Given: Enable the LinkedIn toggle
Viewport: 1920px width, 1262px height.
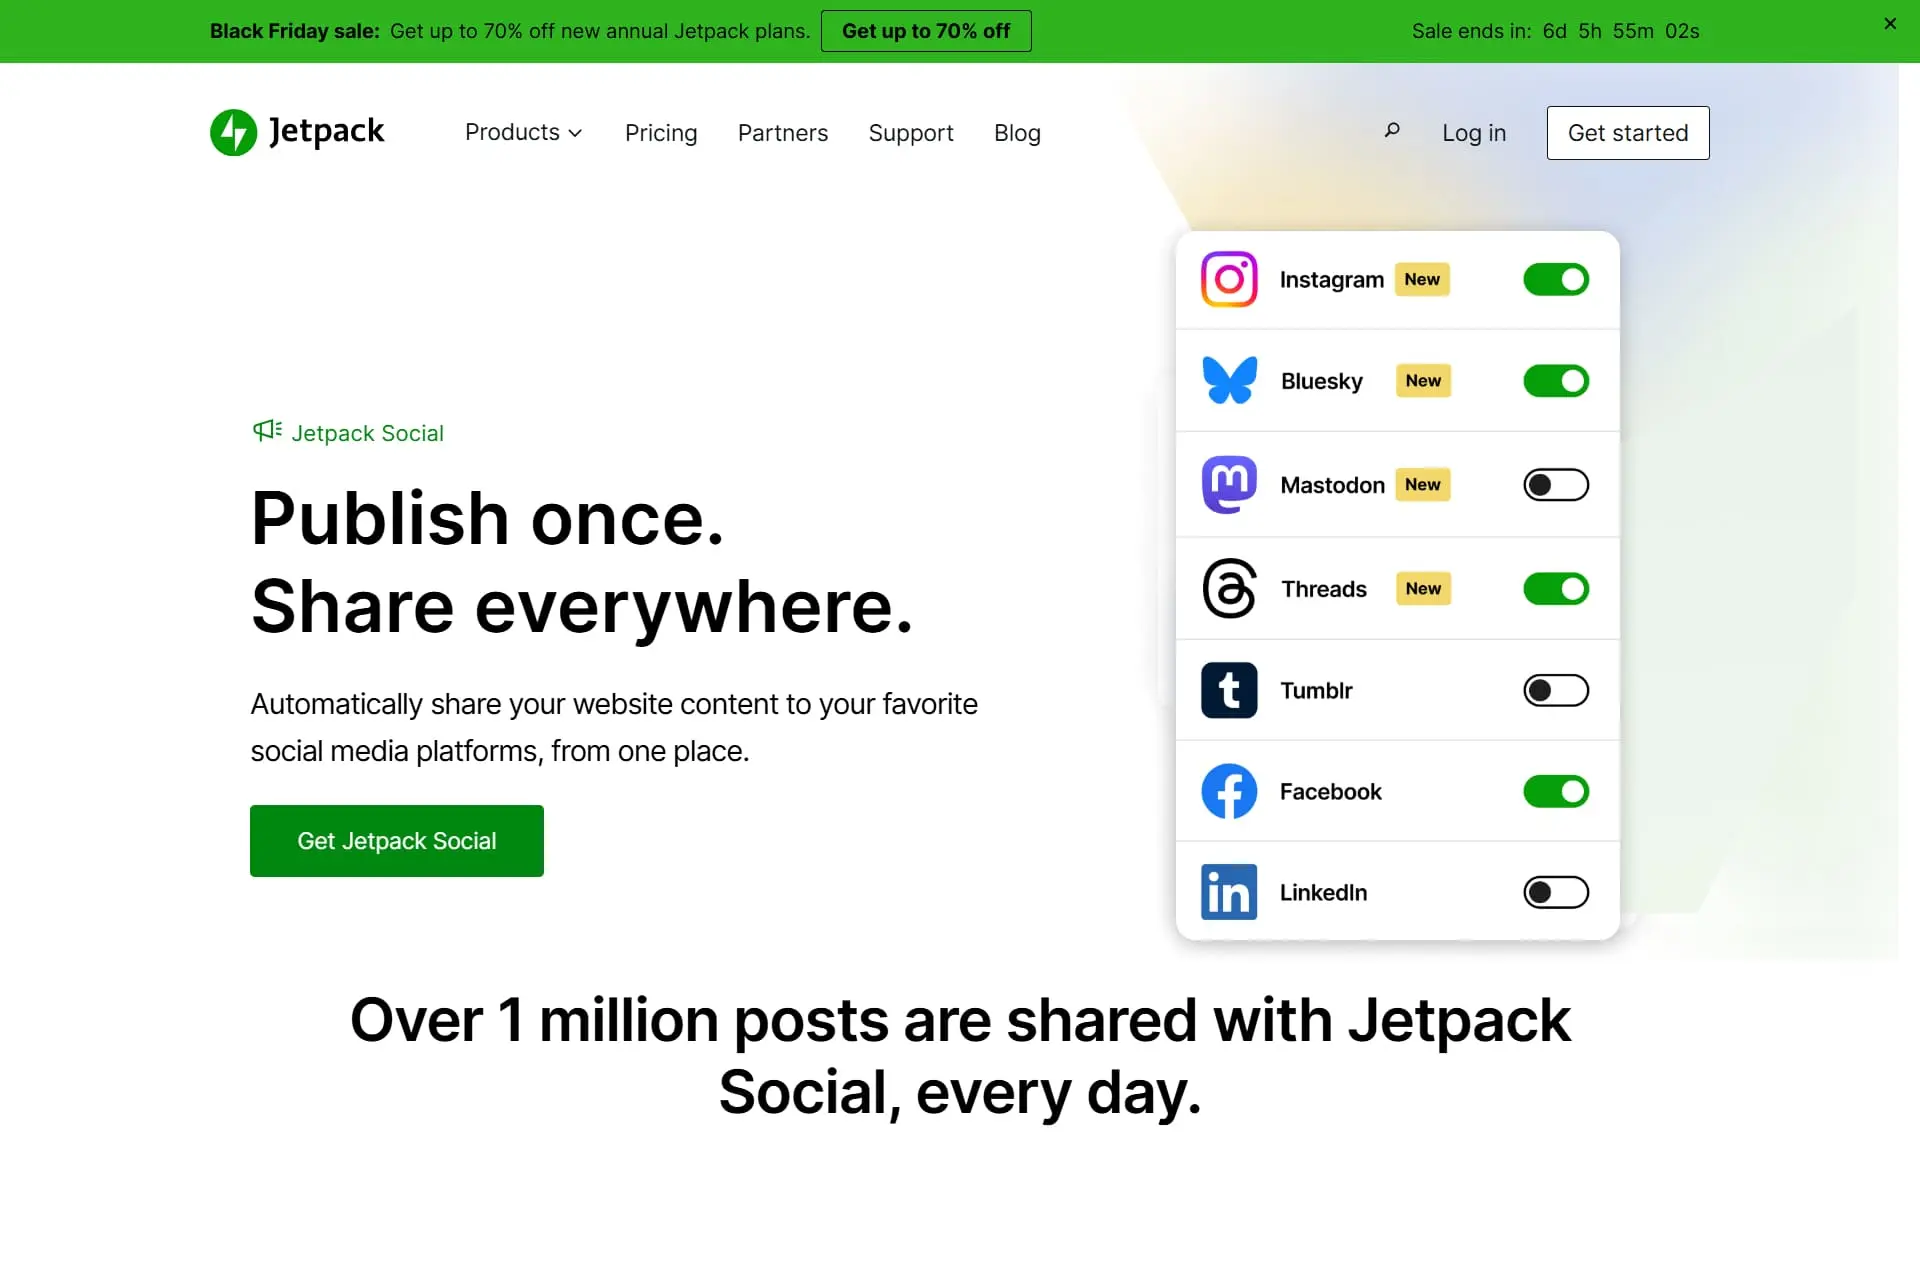Looking at the screenshot, I should coord(1556,892).
